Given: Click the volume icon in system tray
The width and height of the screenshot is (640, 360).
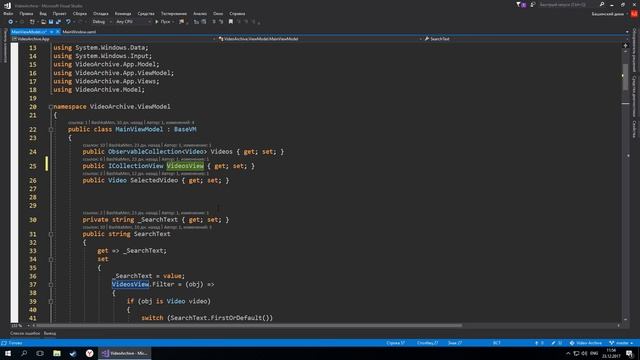Looking at the screenshot, I should 584,353.
